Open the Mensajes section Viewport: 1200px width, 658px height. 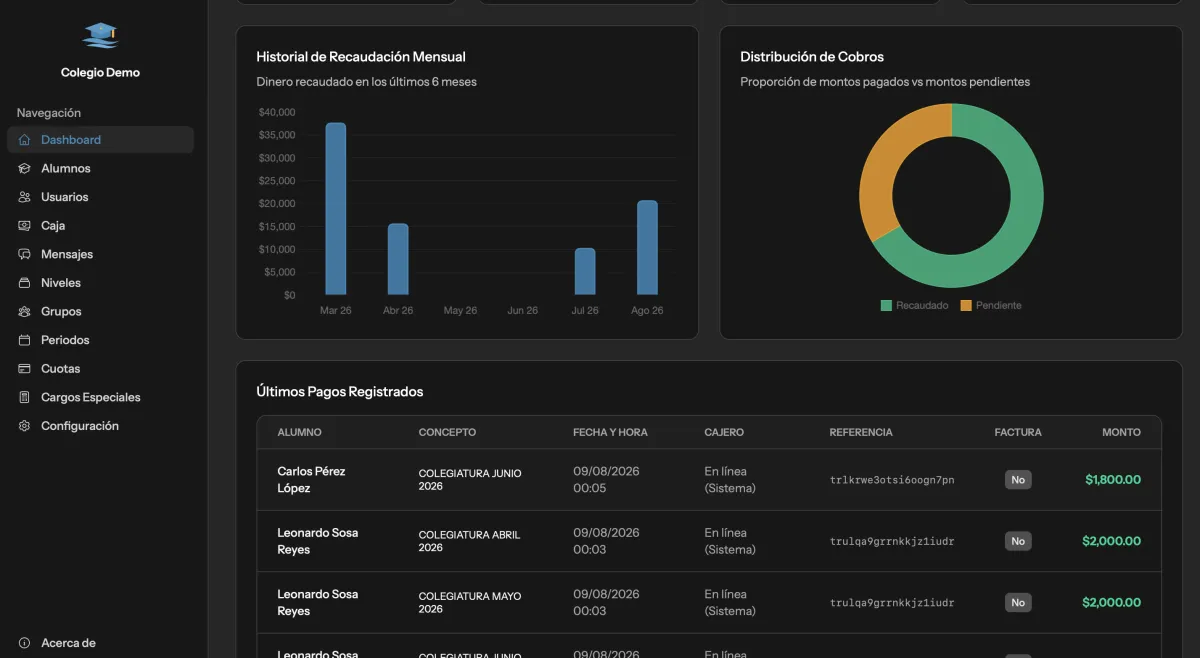tap(100, 254)
